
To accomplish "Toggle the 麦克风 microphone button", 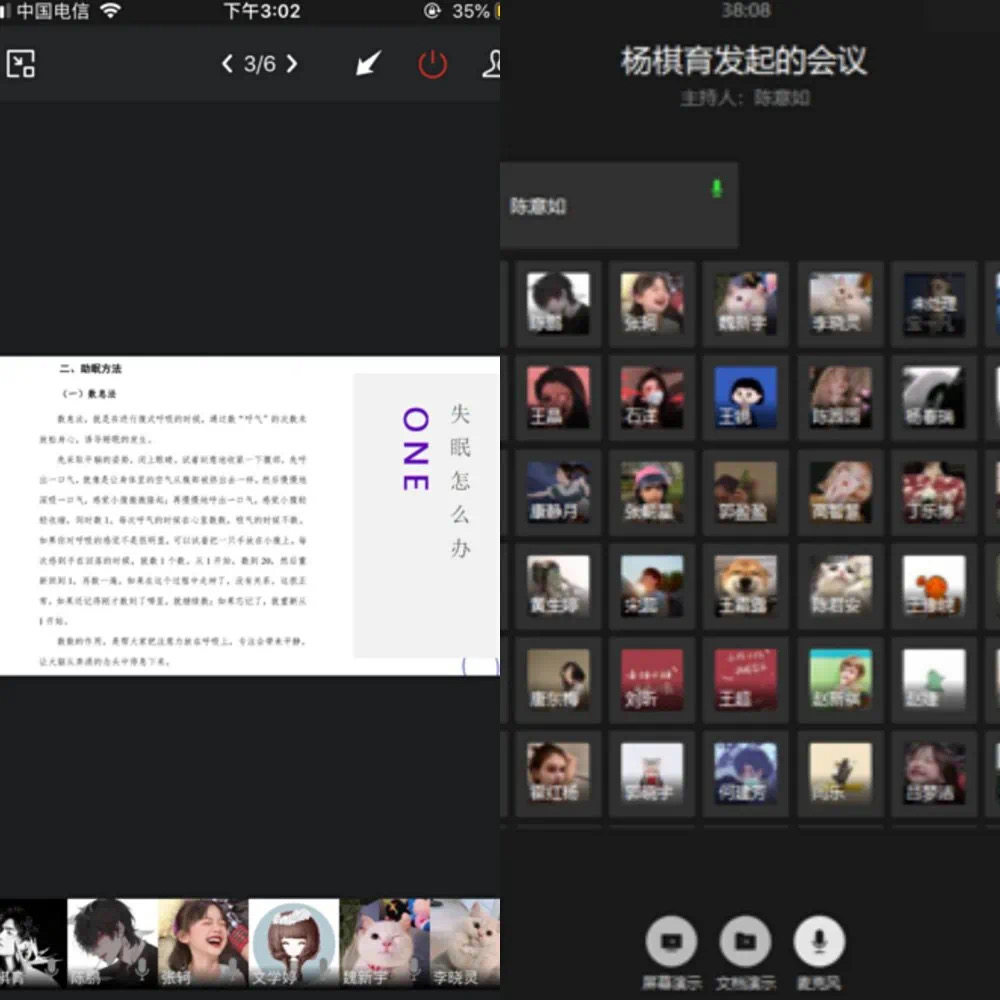I will tap(819, 942).
